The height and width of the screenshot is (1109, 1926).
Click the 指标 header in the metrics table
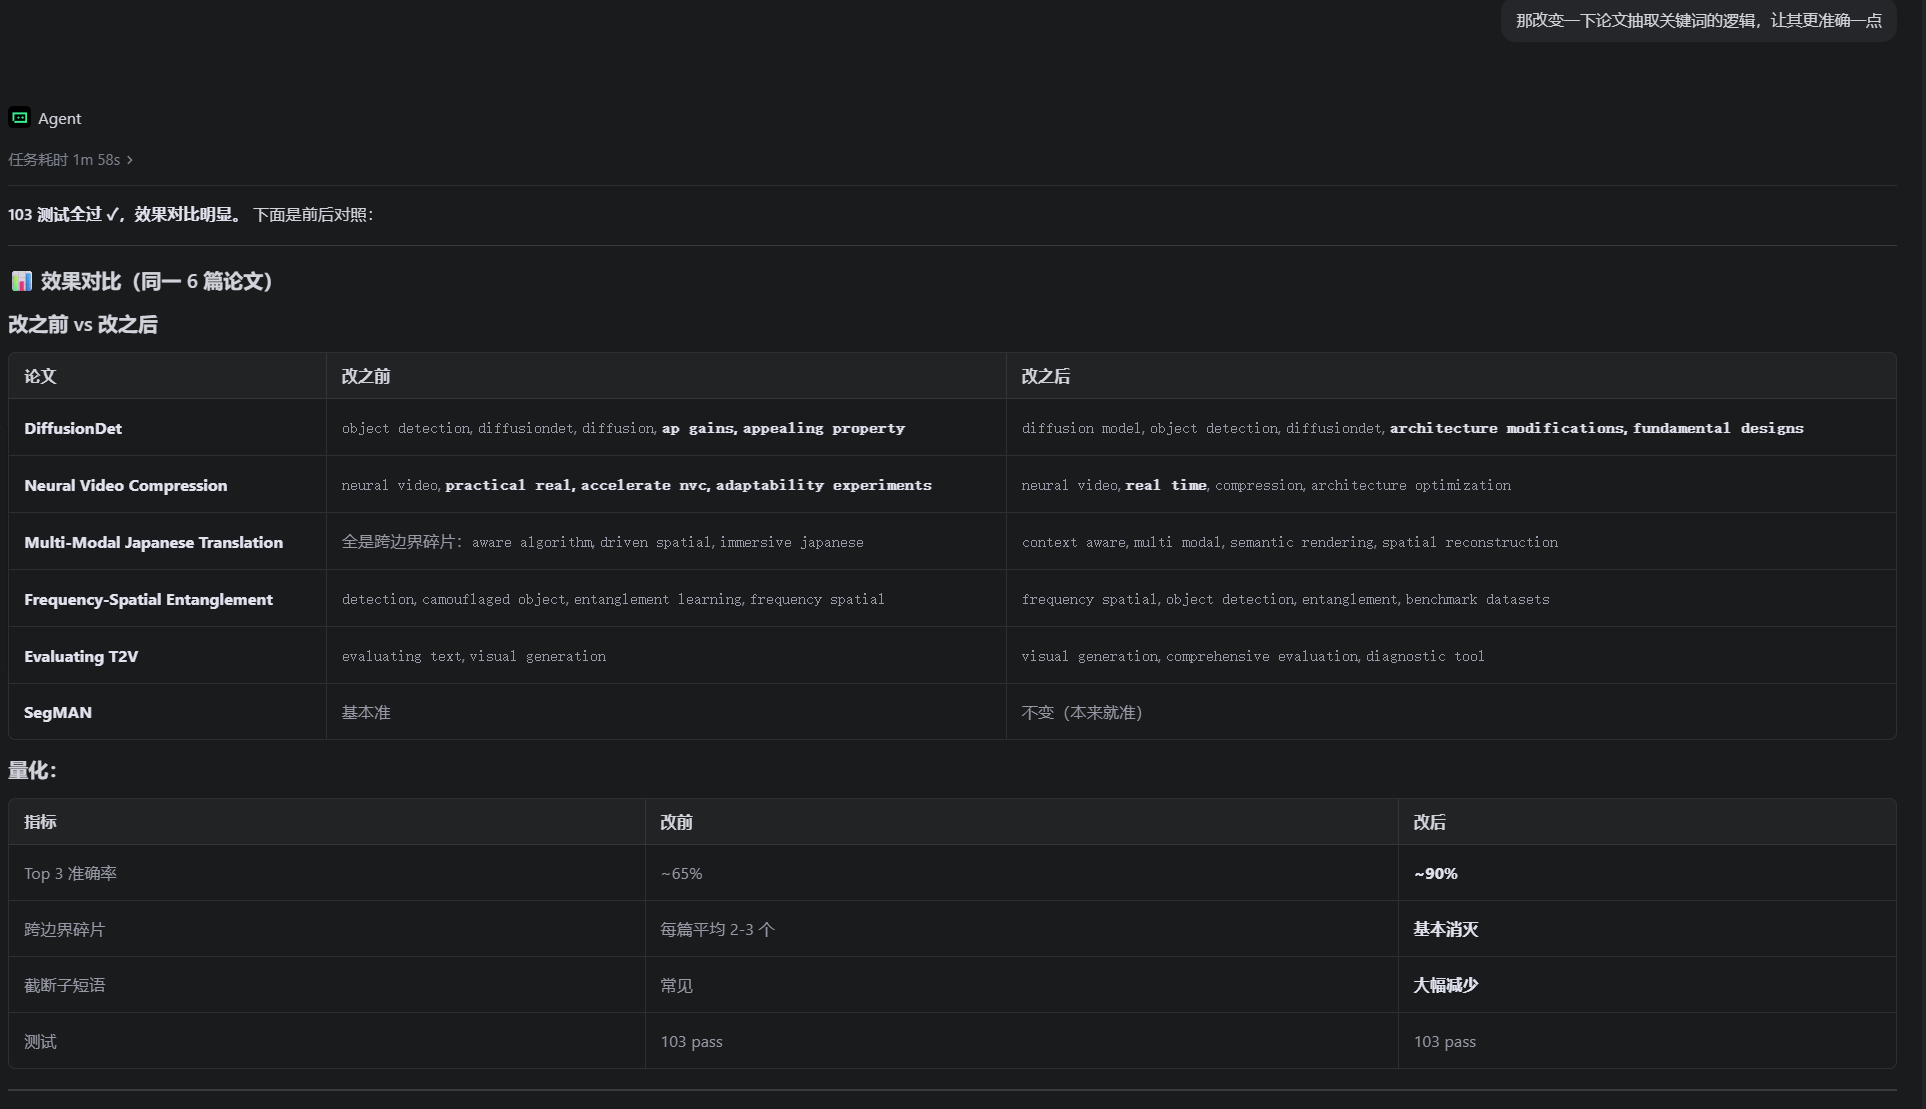40,822
